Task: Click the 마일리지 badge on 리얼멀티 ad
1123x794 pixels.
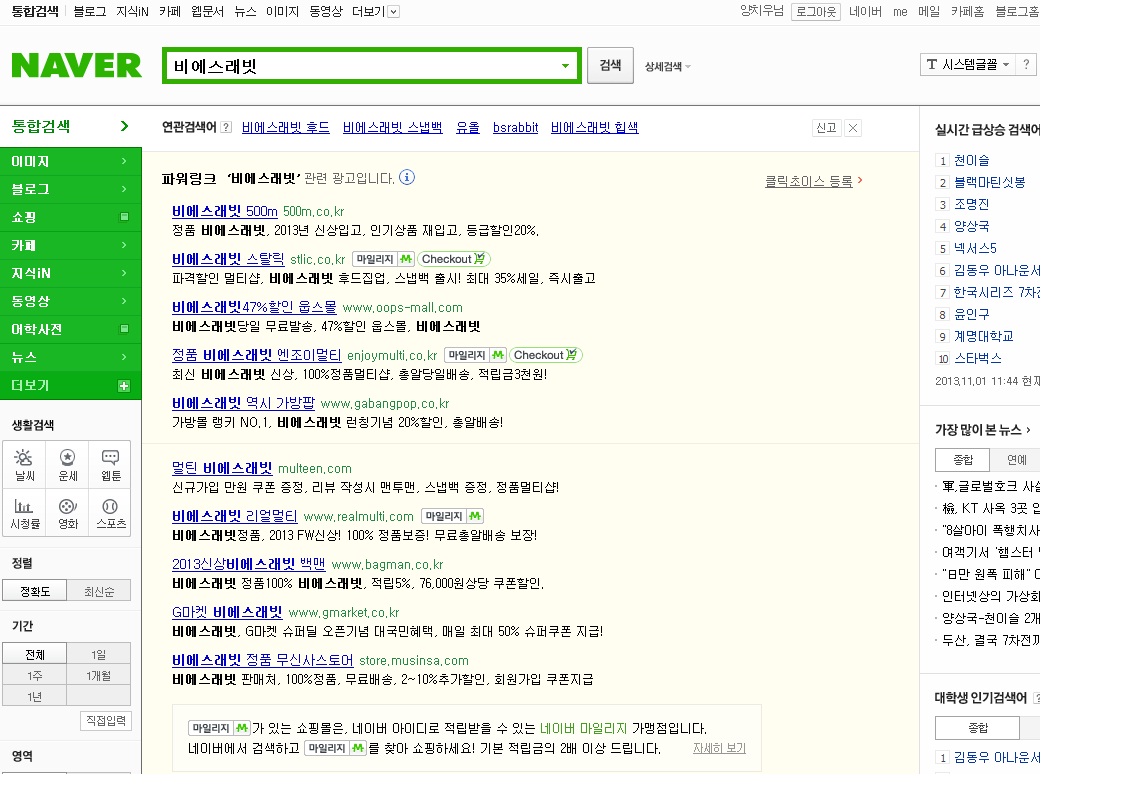Action: click(x=452, y=516)
